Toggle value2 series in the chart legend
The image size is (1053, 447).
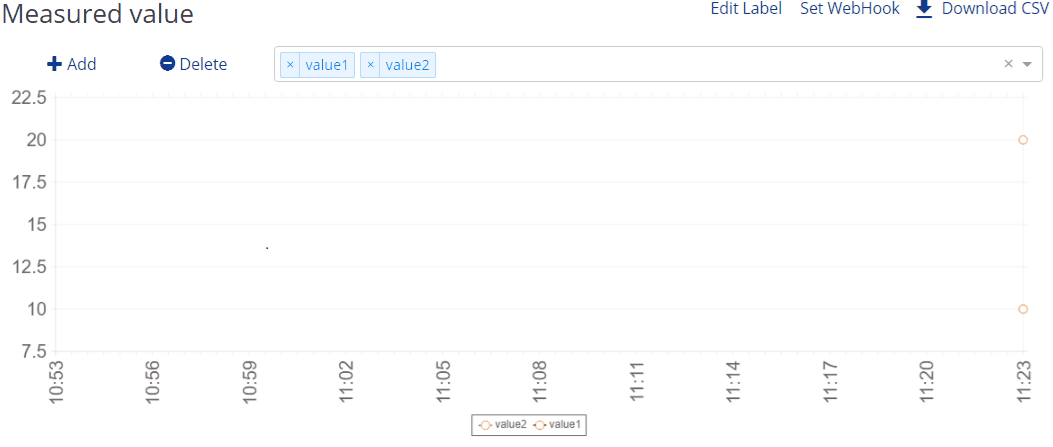point(503,425)
